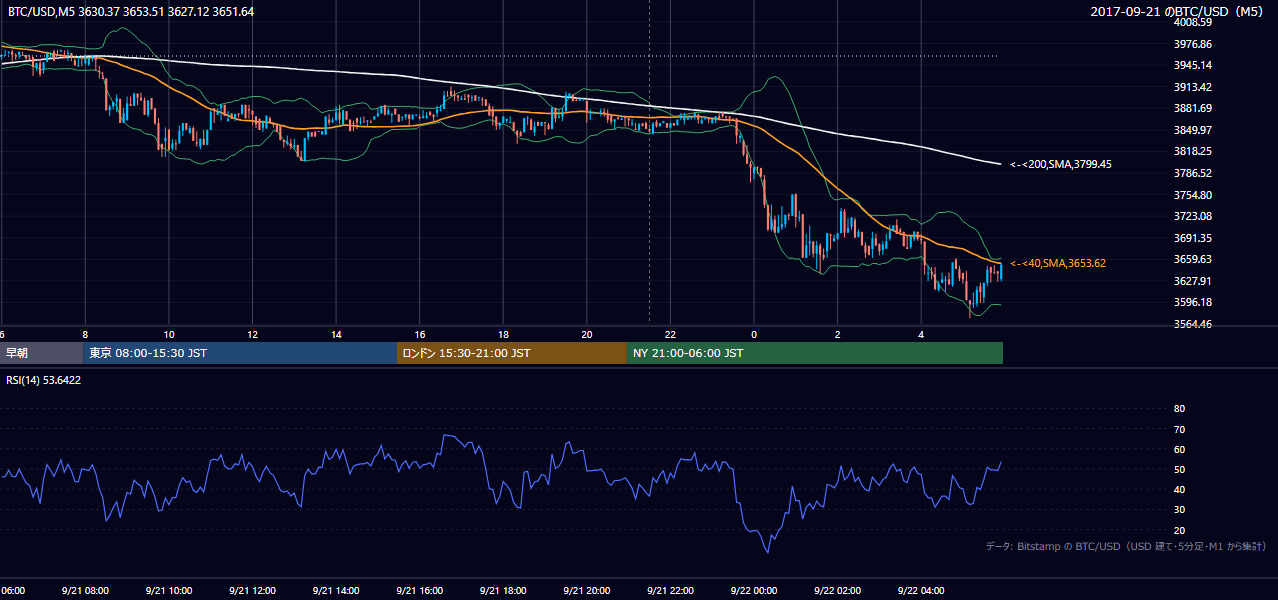Click price axis value 3818.25

click(1193, 151)
